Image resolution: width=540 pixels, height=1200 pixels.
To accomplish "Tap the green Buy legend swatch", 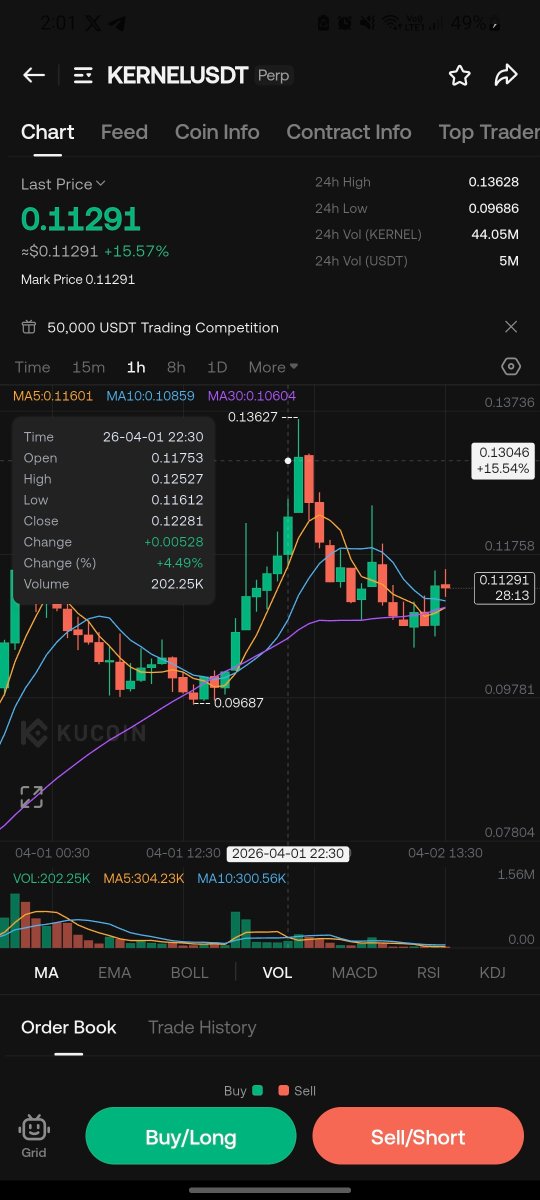I will pyautogui.click(x=258, y=1090).
